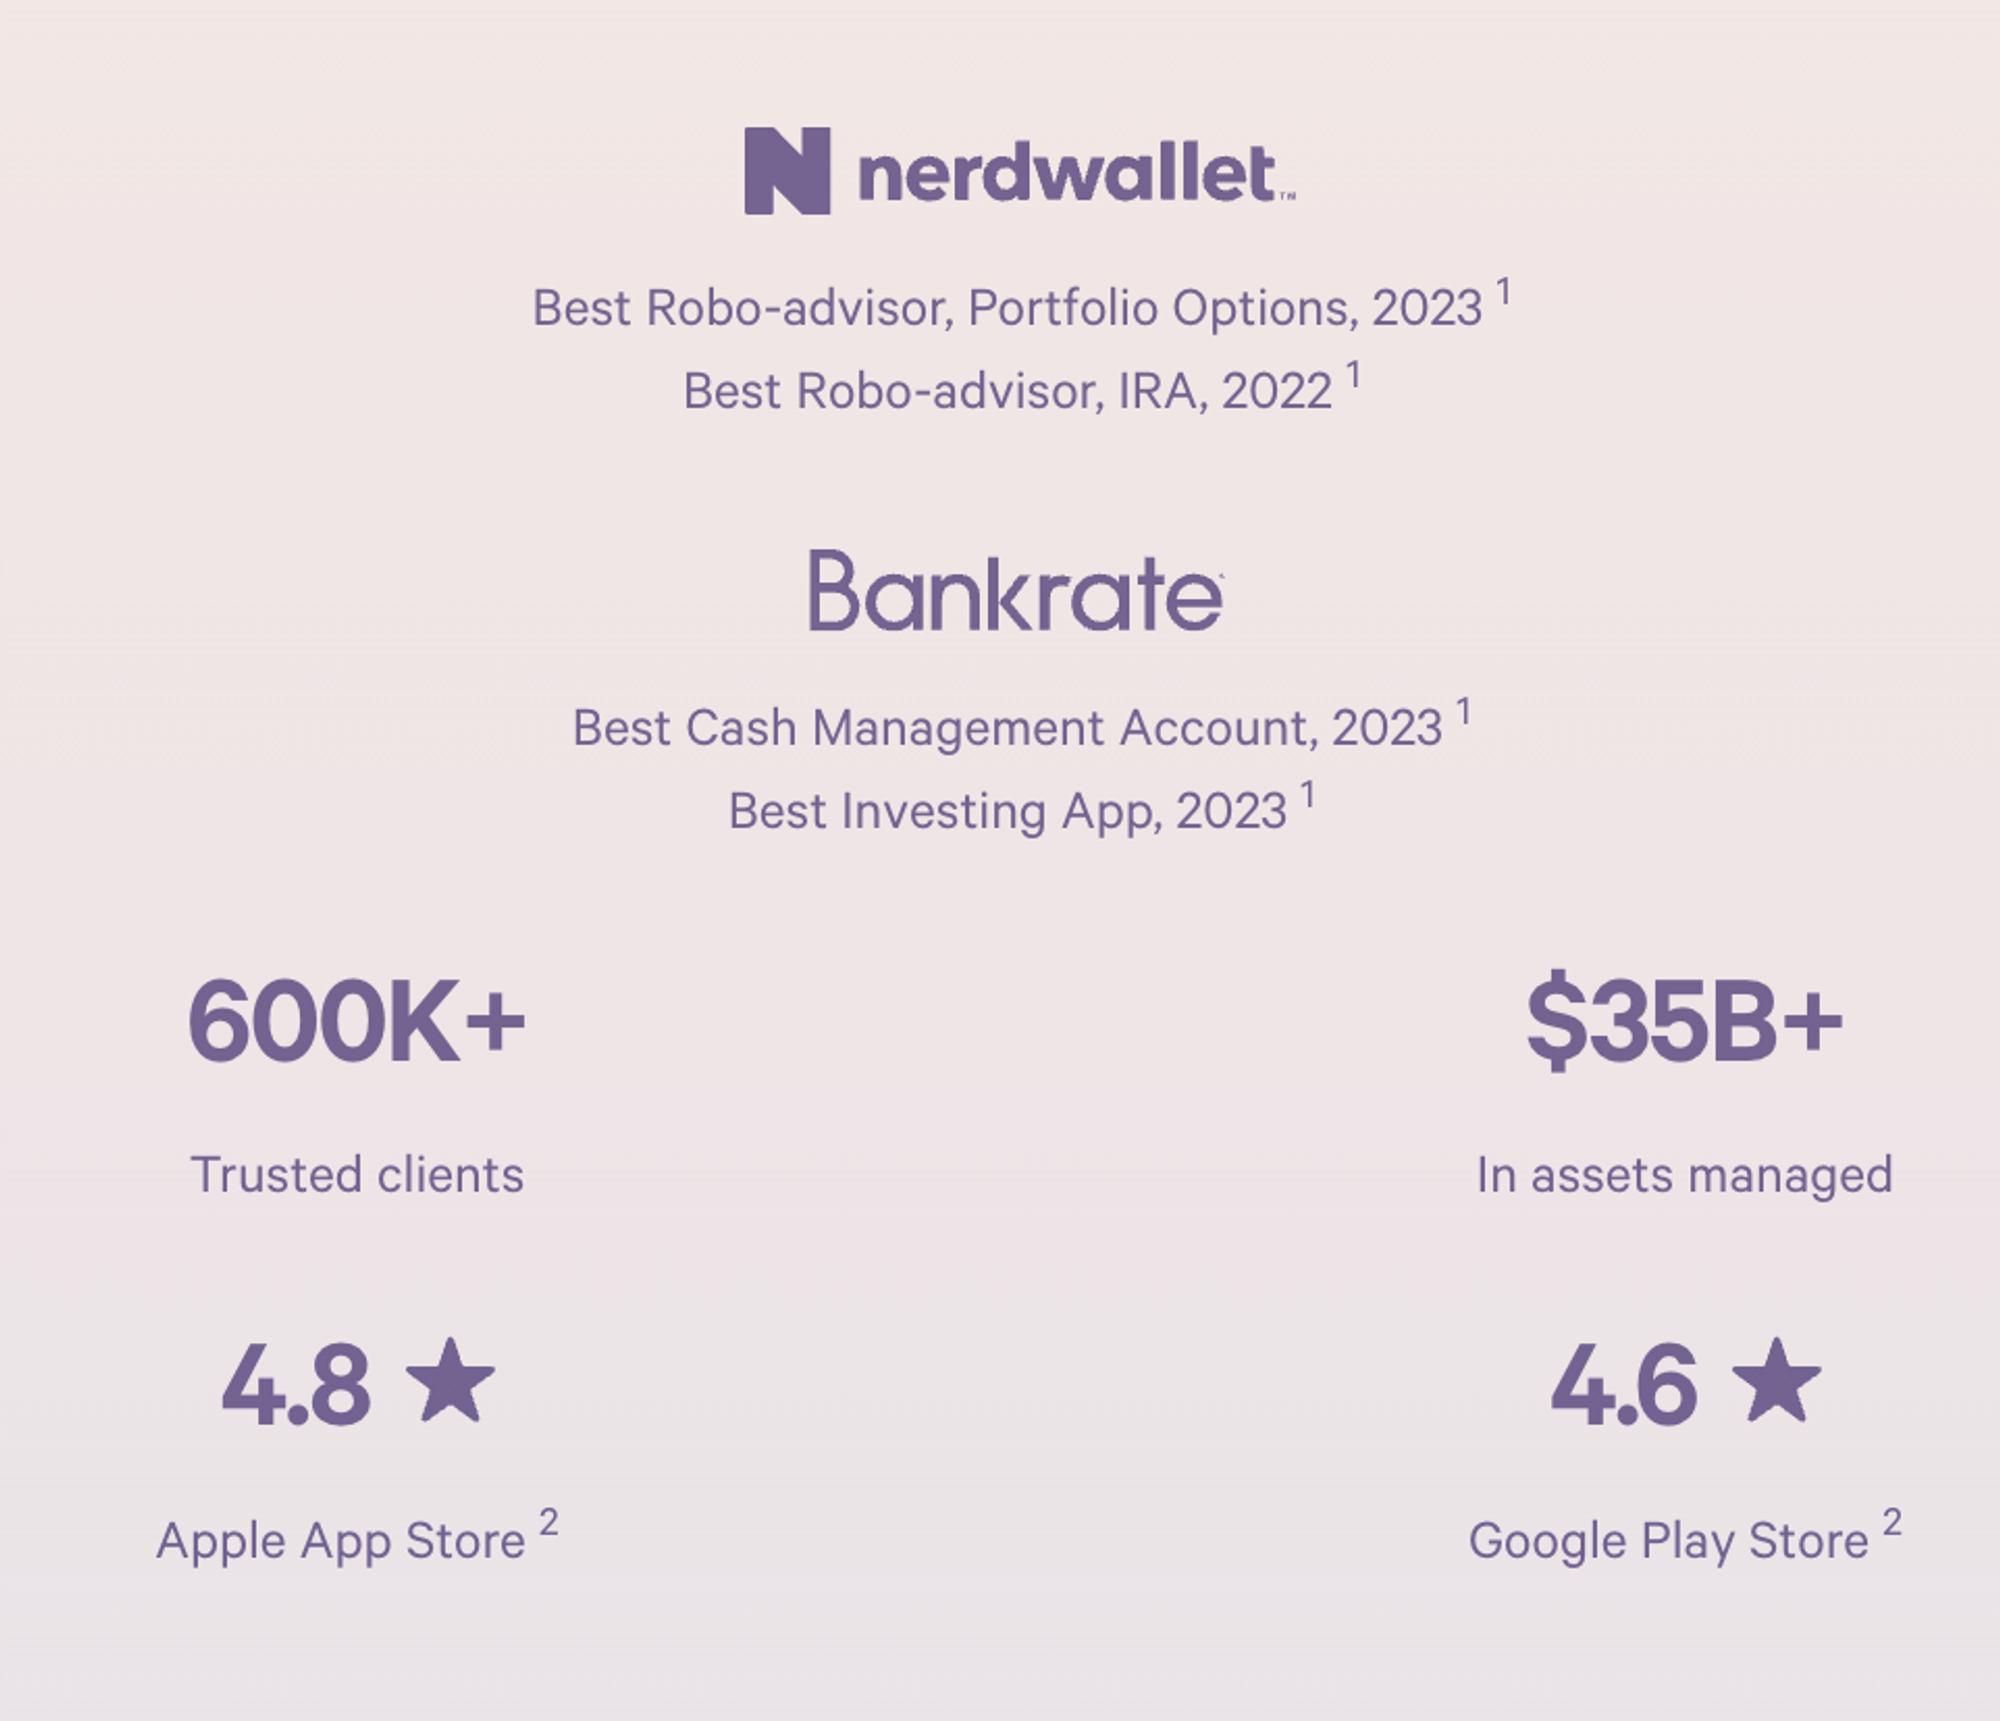Click the NerdWallet N logo icon
The image size is (2000, 1721).
coord(787,170)
